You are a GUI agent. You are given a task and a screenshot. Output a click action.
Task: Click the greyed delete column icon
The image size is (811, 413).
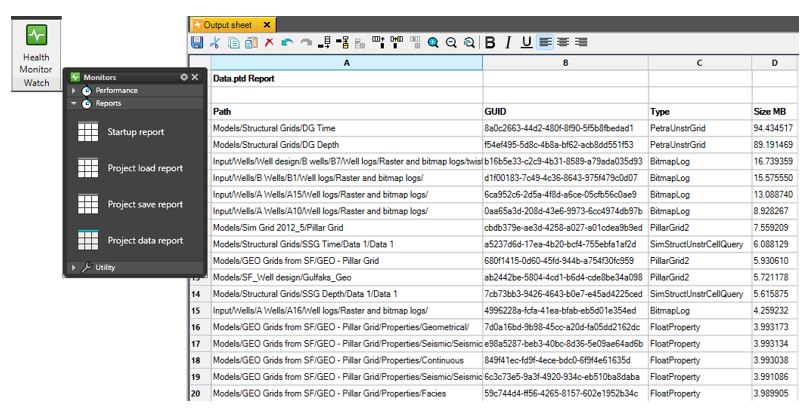415,42
